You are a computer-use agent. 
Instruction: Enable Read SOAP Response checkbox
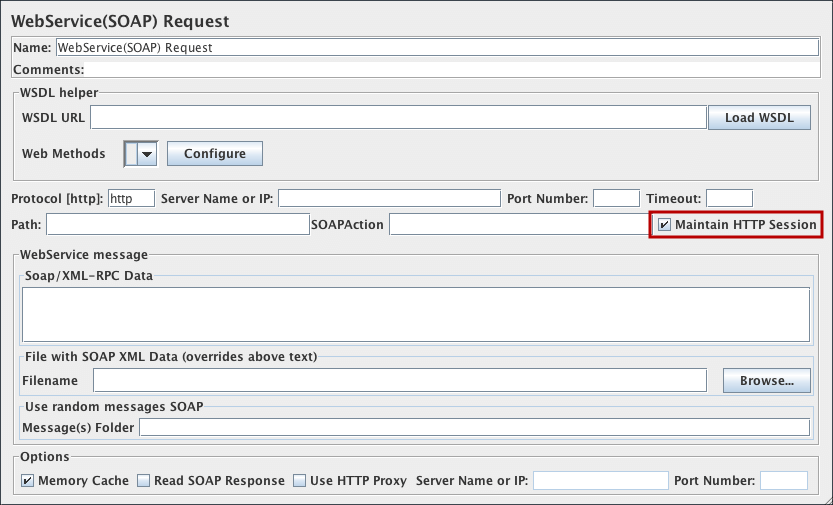[x=144, y=481]
